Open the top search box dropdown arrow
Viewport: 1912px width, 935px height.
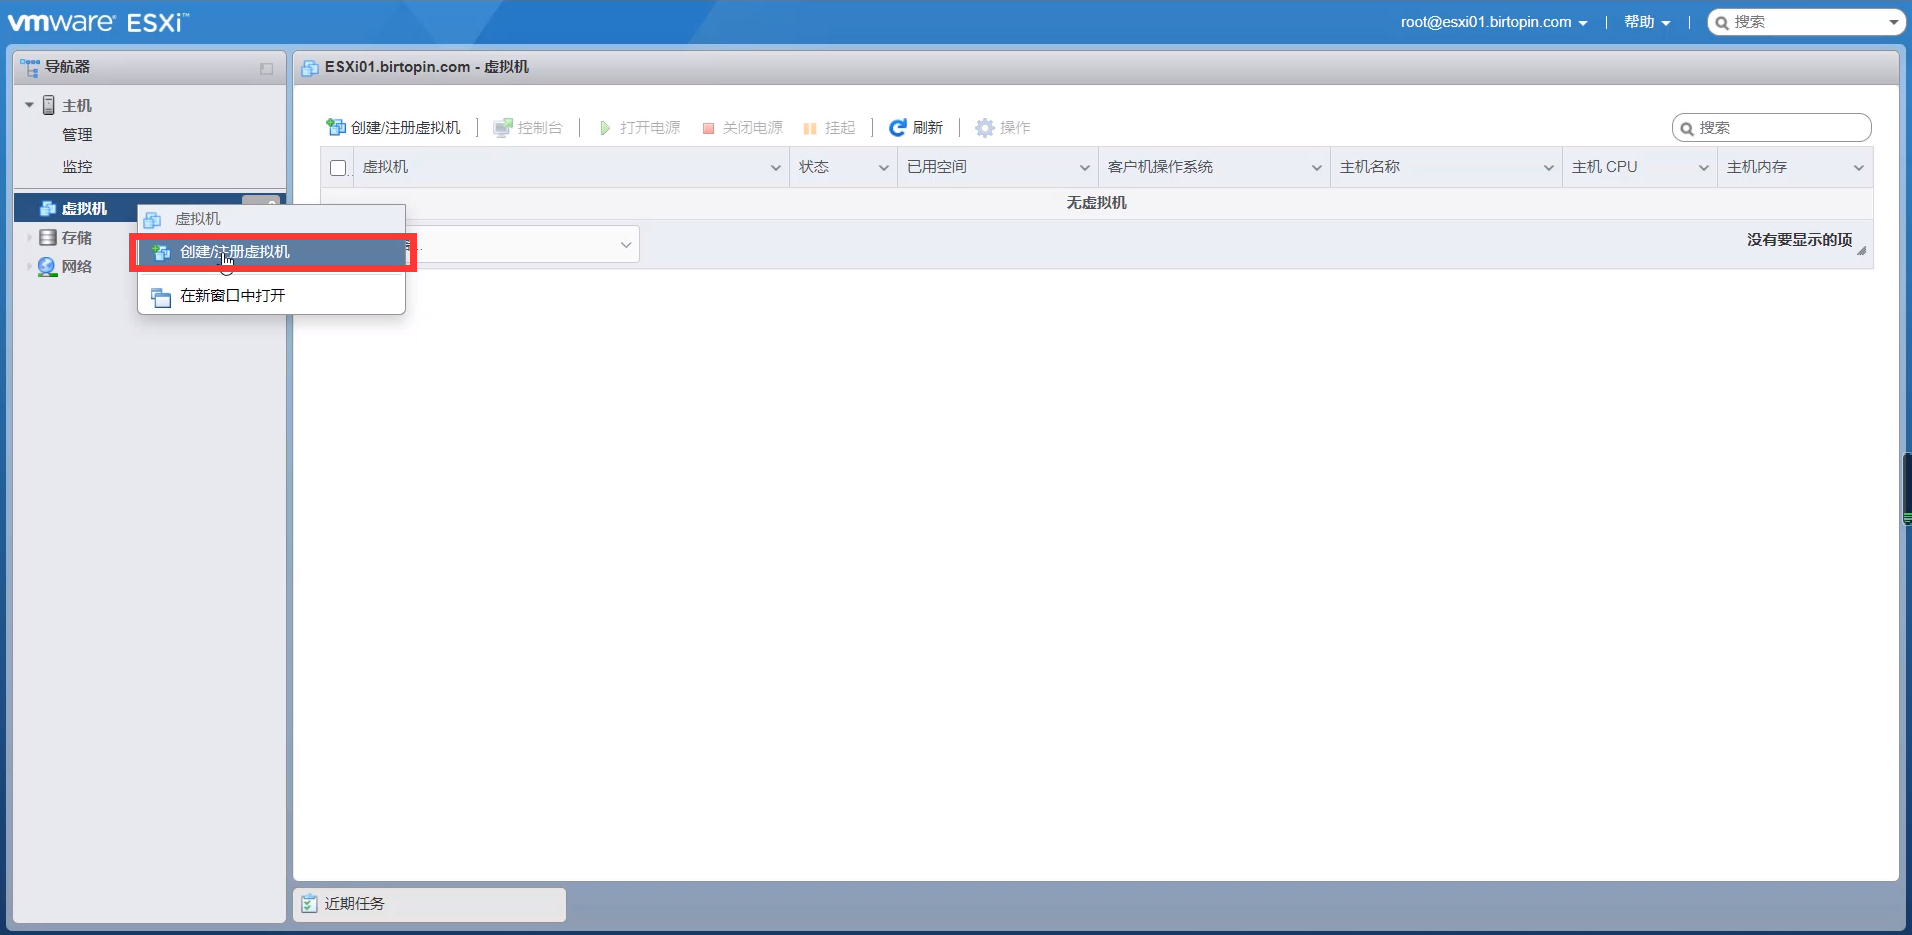pyautogui.click(x=1893, y=22)
